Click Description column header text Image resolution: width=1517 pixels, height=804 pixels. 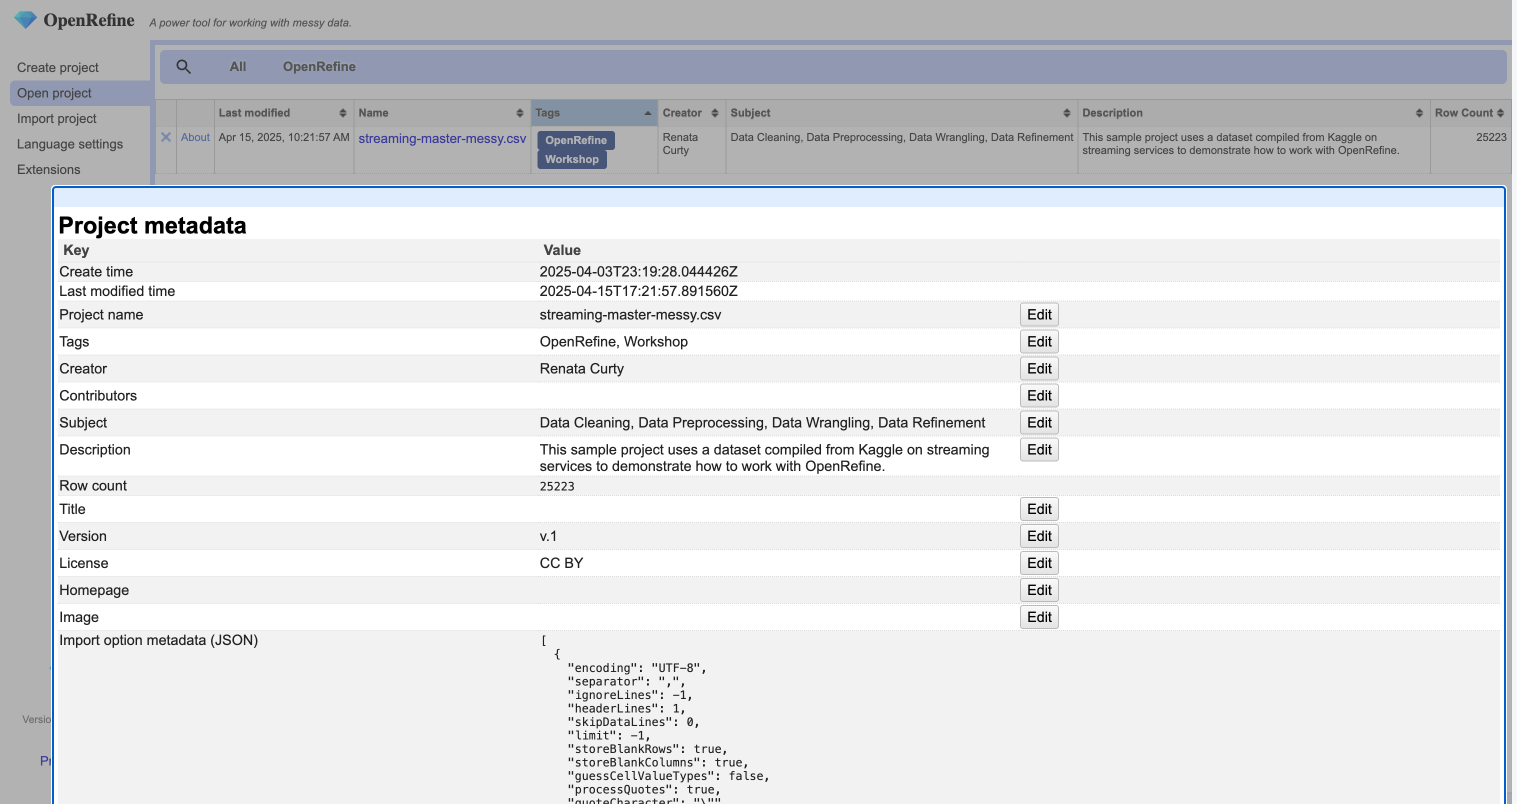coord(1112,113)
